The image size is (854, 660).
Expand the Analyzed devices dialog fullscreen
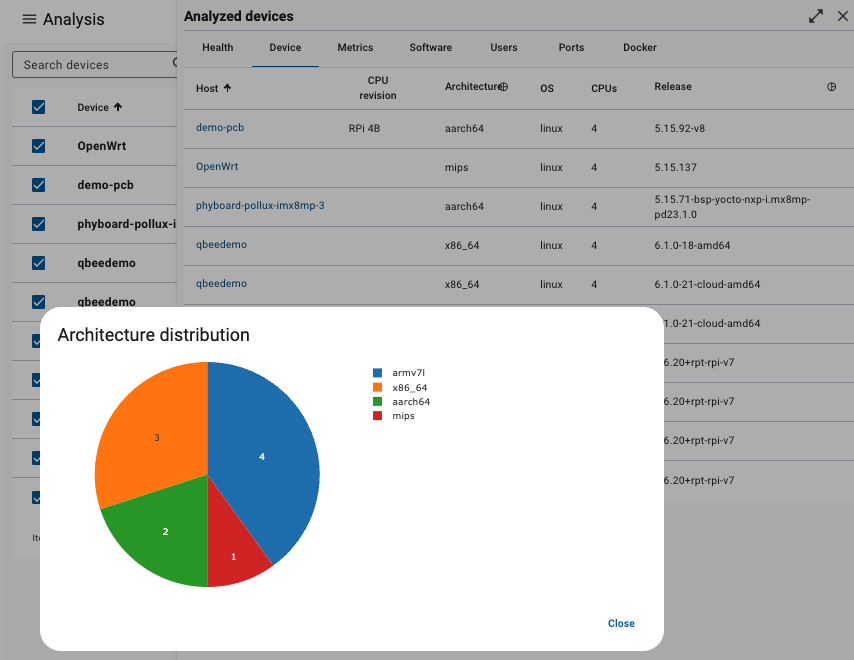tap(816, 16)
